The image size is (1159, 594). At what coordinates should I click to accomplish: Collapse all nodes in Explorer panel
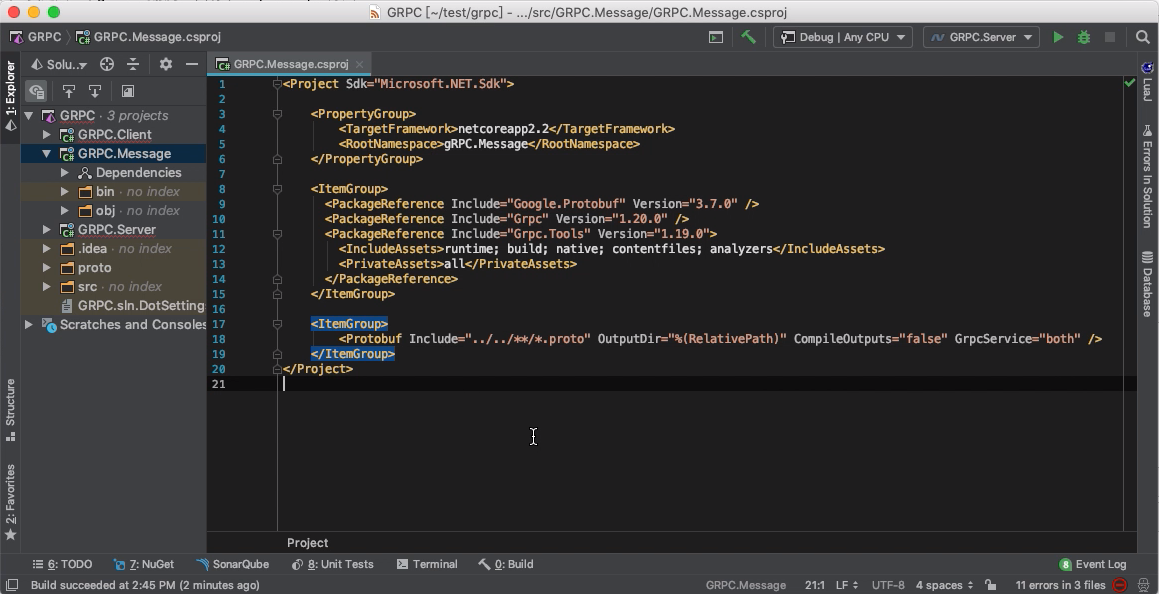pos(133,64)
